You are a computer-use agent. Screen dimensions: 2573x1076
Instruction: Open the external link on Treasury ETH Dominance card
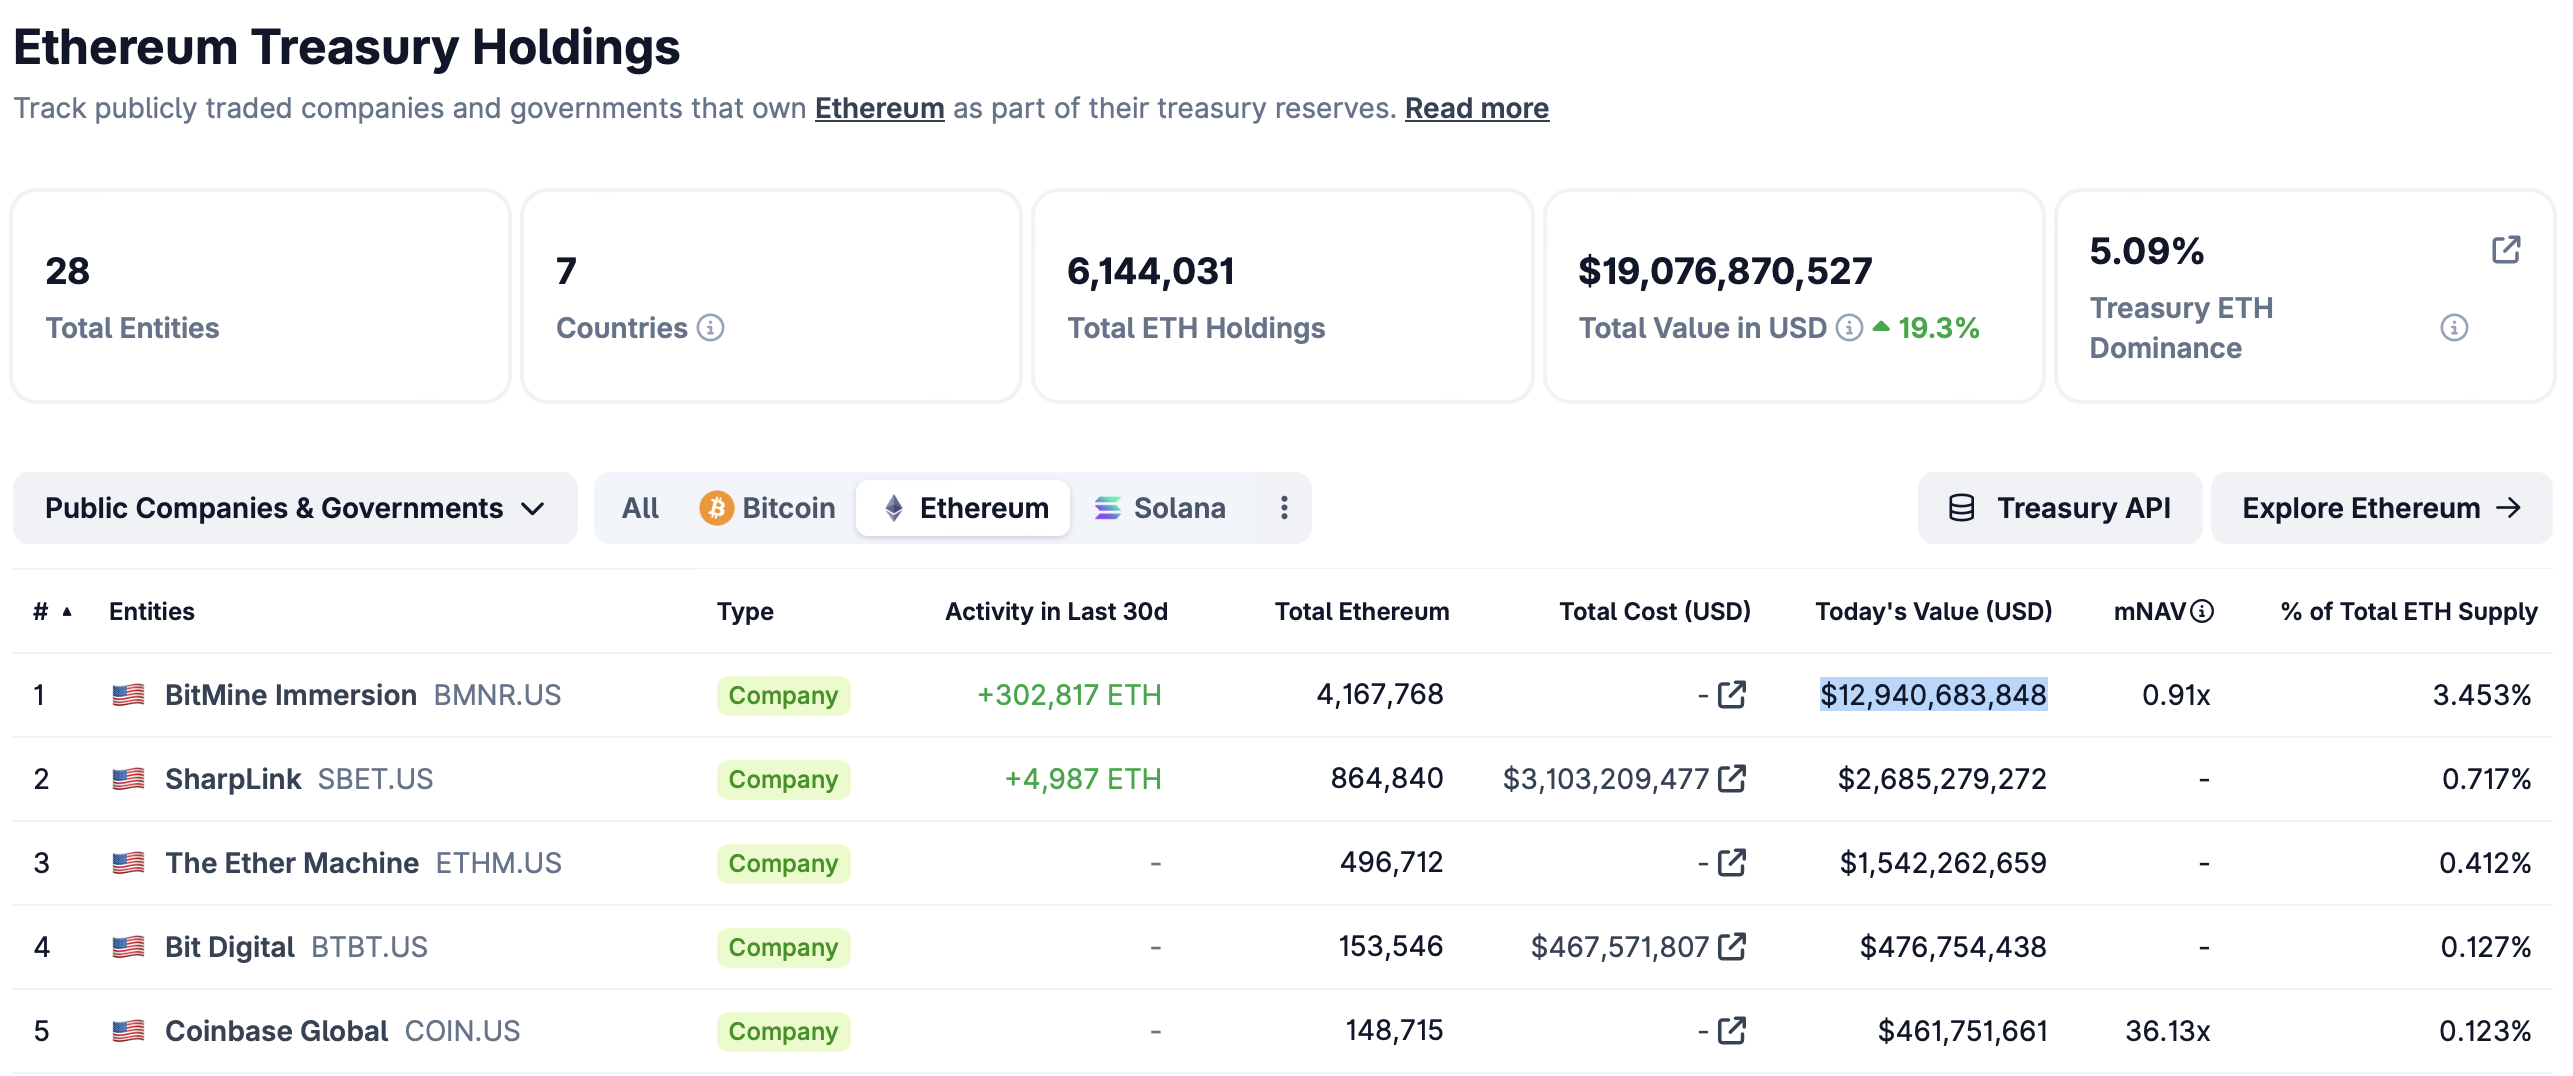click(x=2506, y=251)
